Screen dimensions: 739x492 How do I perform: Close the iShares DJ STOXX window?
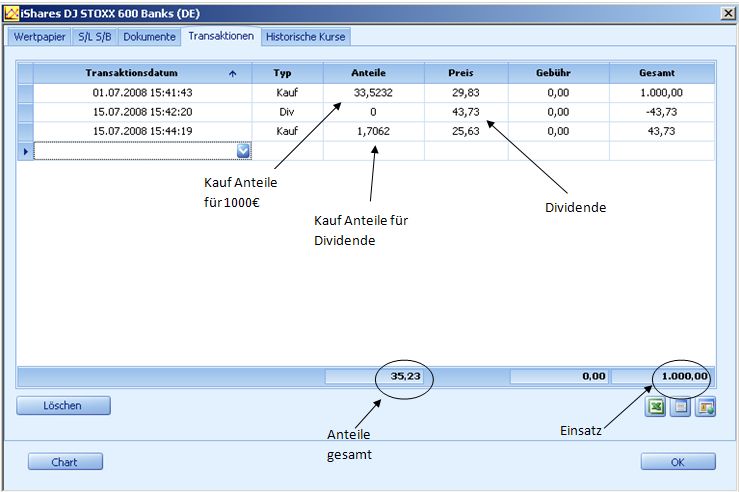(728, 14)
